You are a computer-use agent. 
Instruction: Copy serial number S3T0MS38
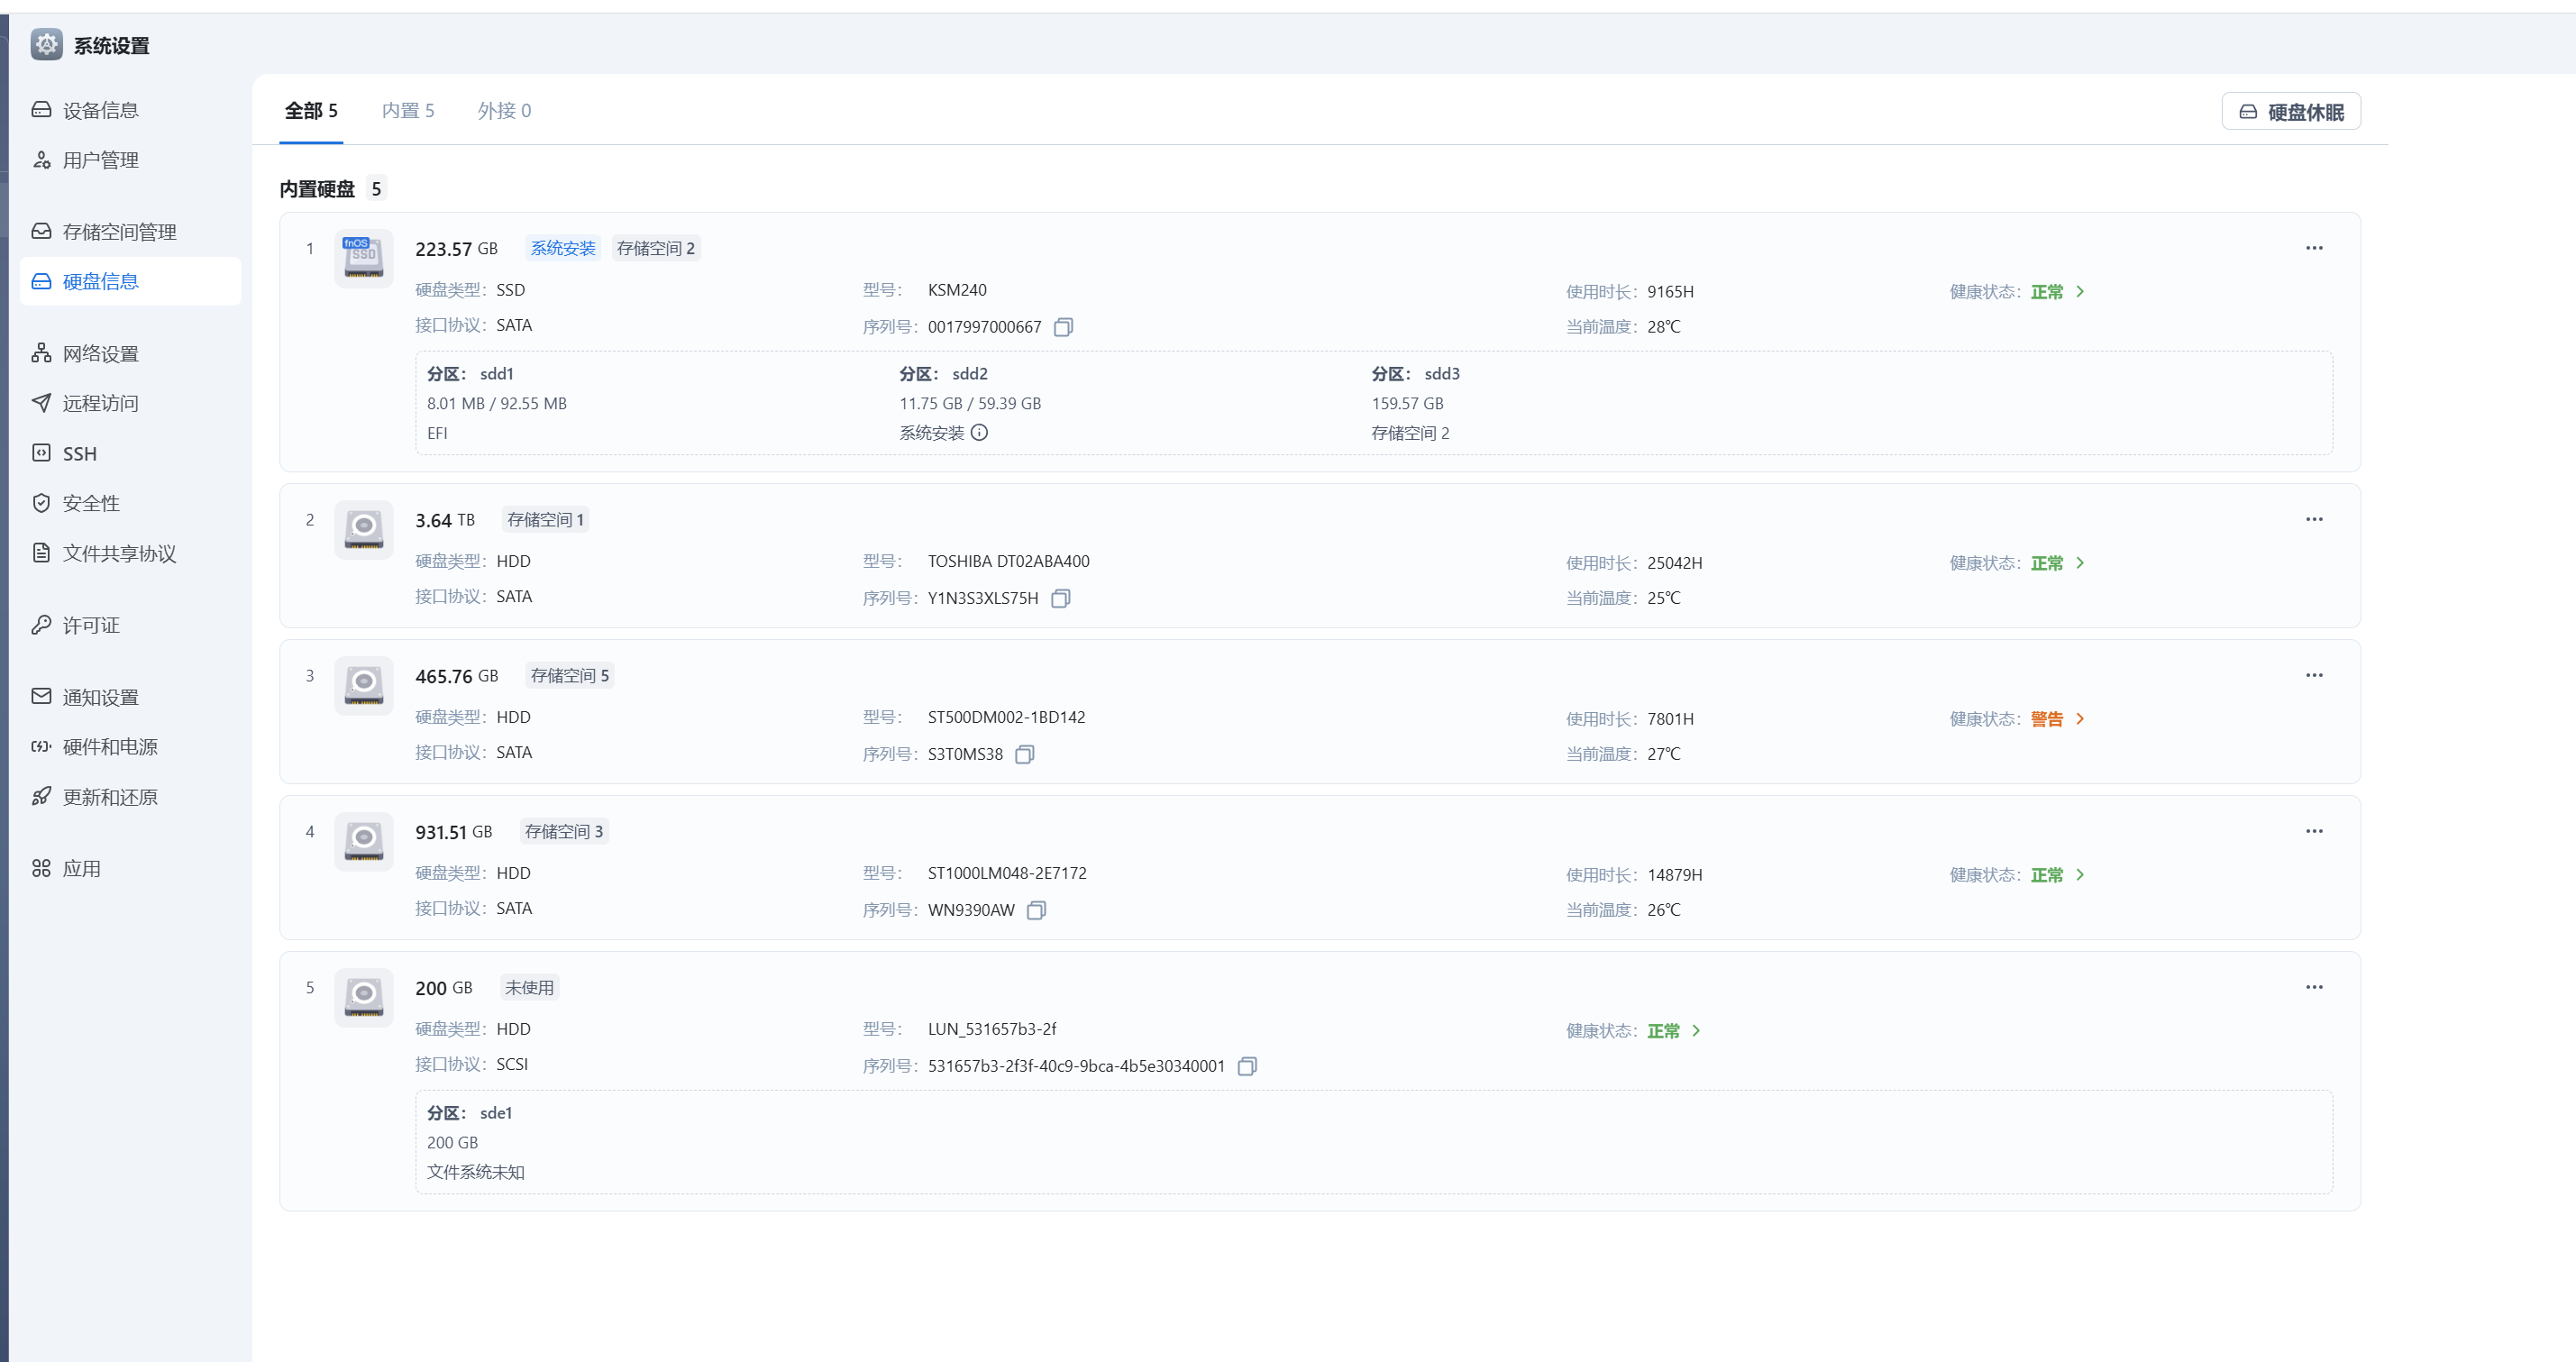(1024, 754)
